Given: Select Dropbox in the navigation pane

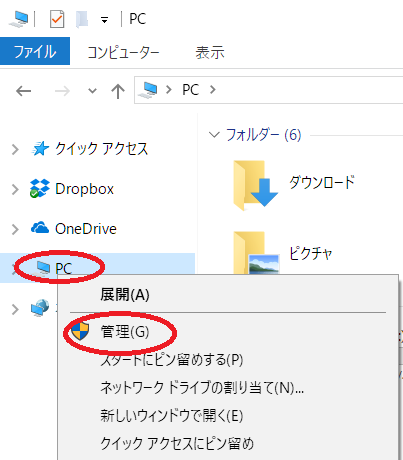Looking at the screenshot, I should (x=84, y=189).
